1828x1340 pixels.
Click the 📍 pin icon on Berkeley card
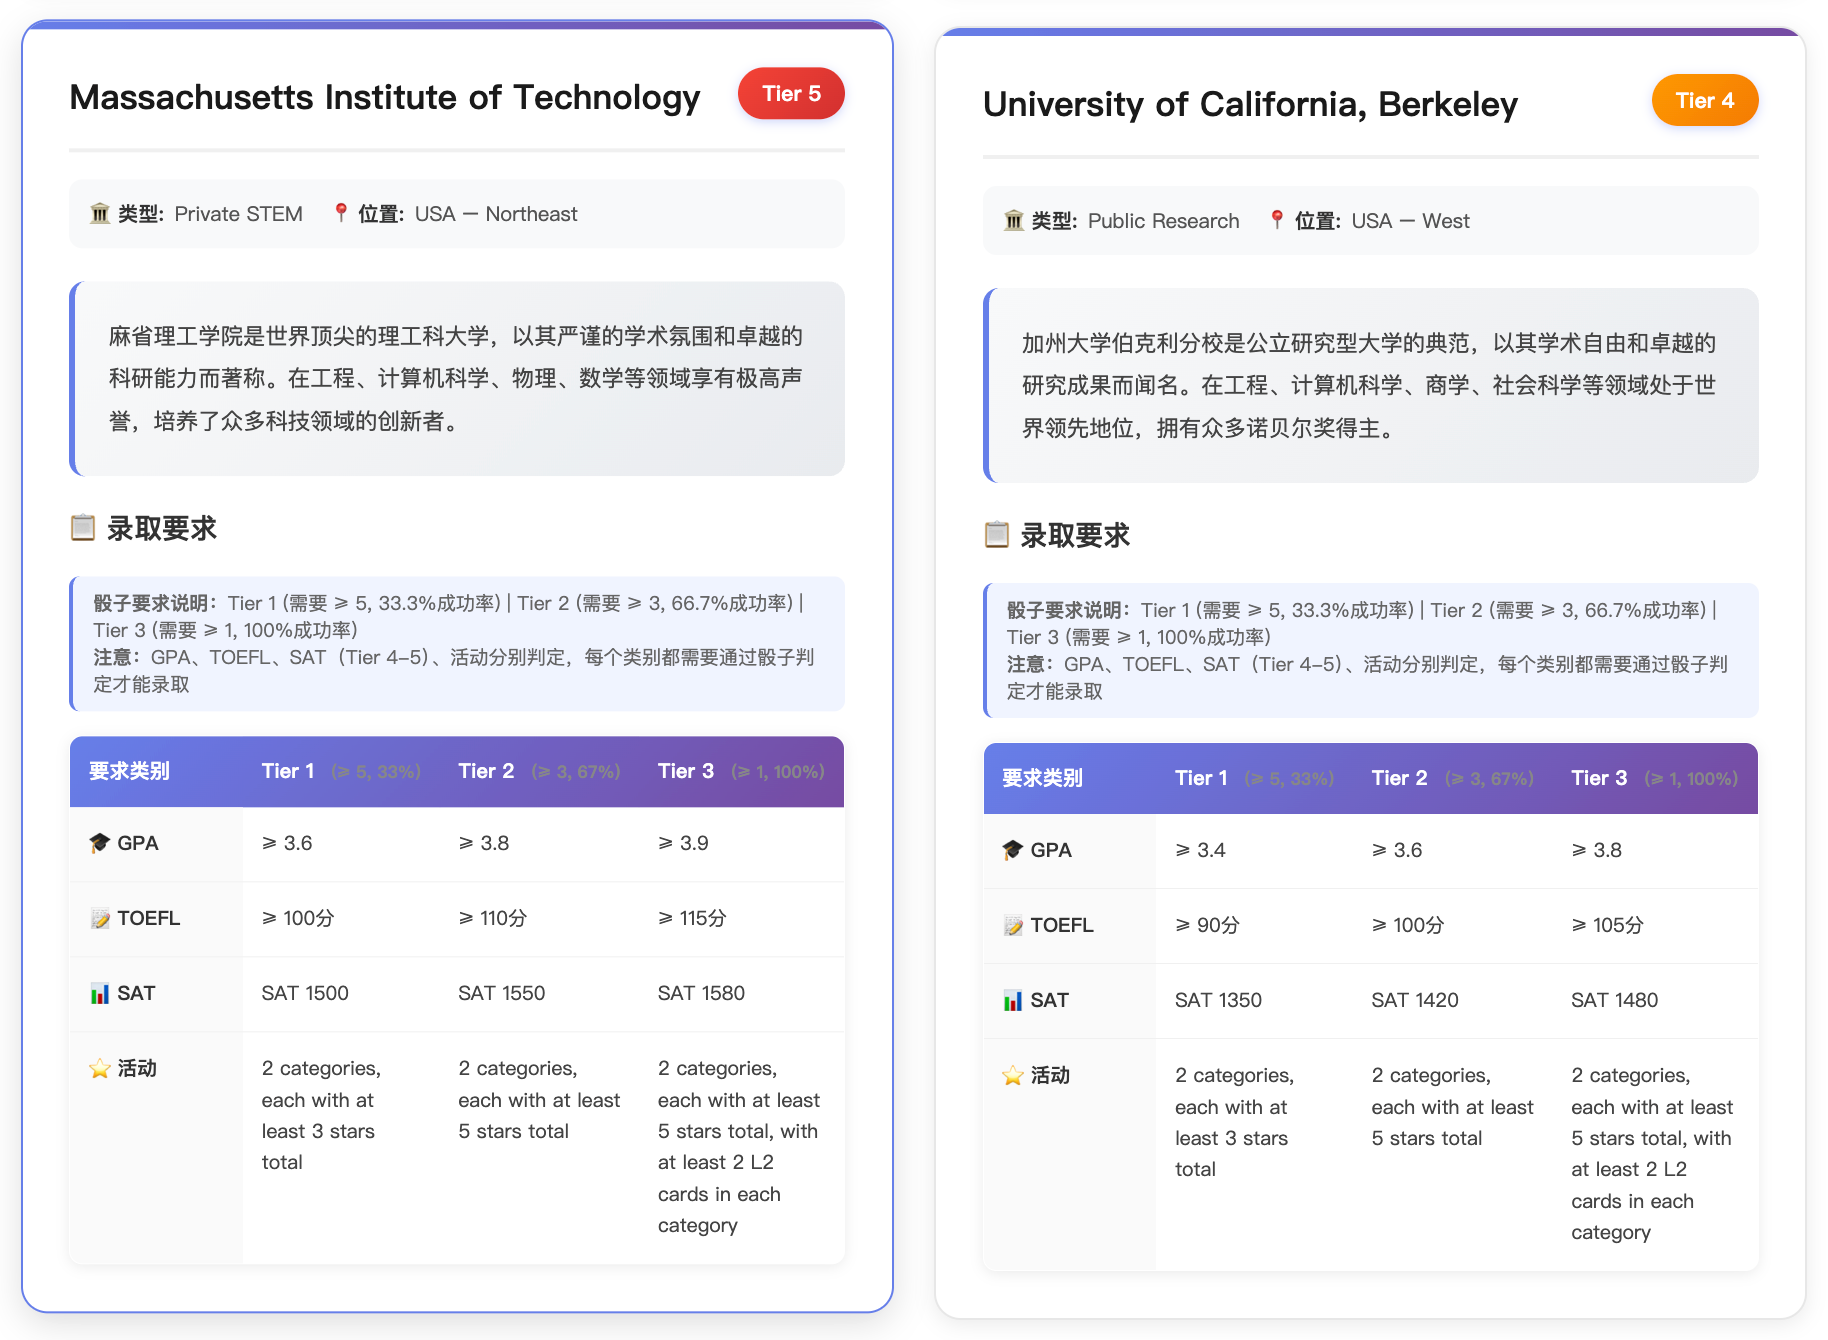pyautogui.click(x=1279, y=220)
